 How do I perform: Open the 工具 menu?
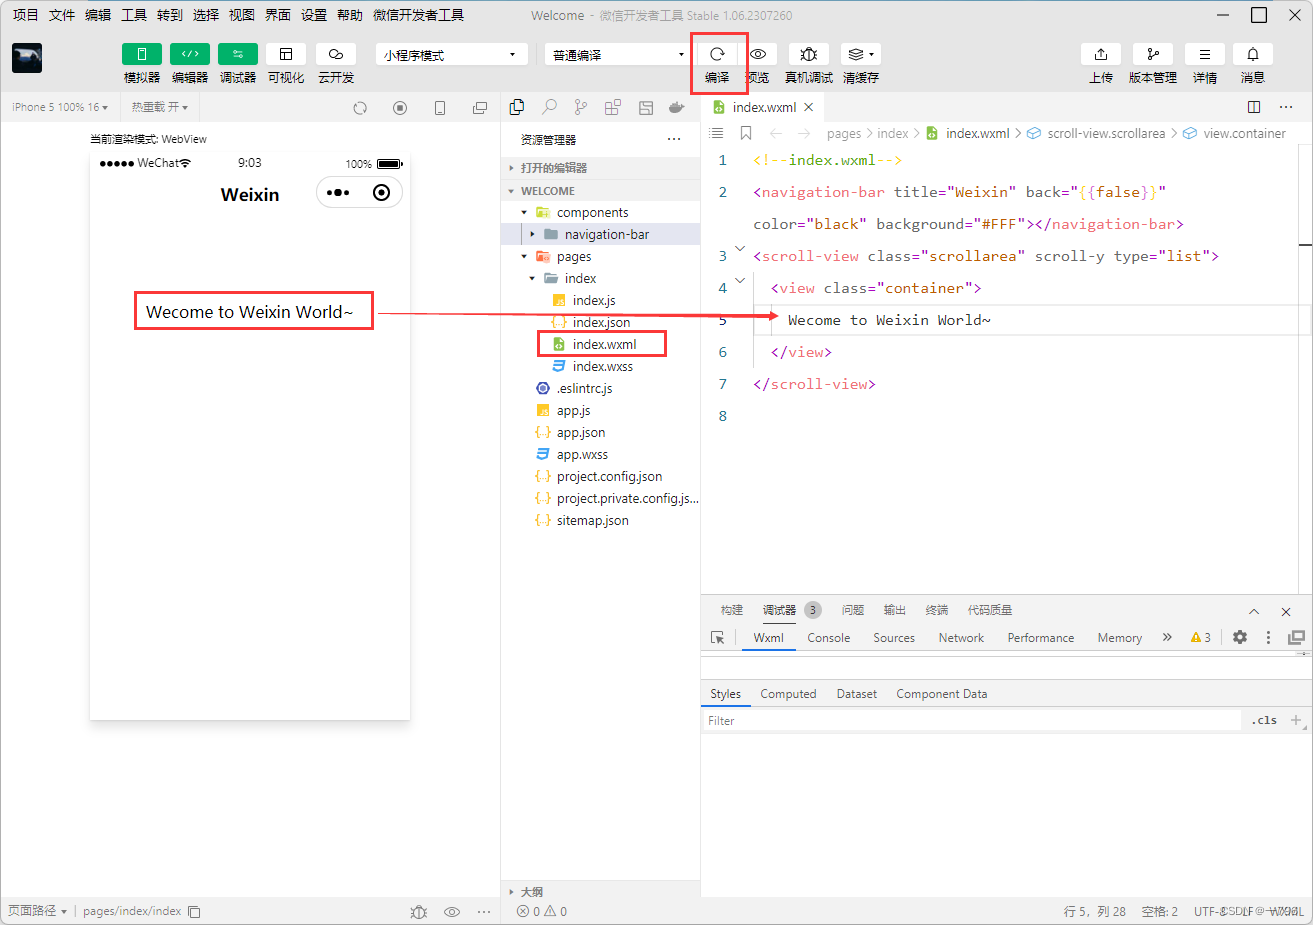134,15
